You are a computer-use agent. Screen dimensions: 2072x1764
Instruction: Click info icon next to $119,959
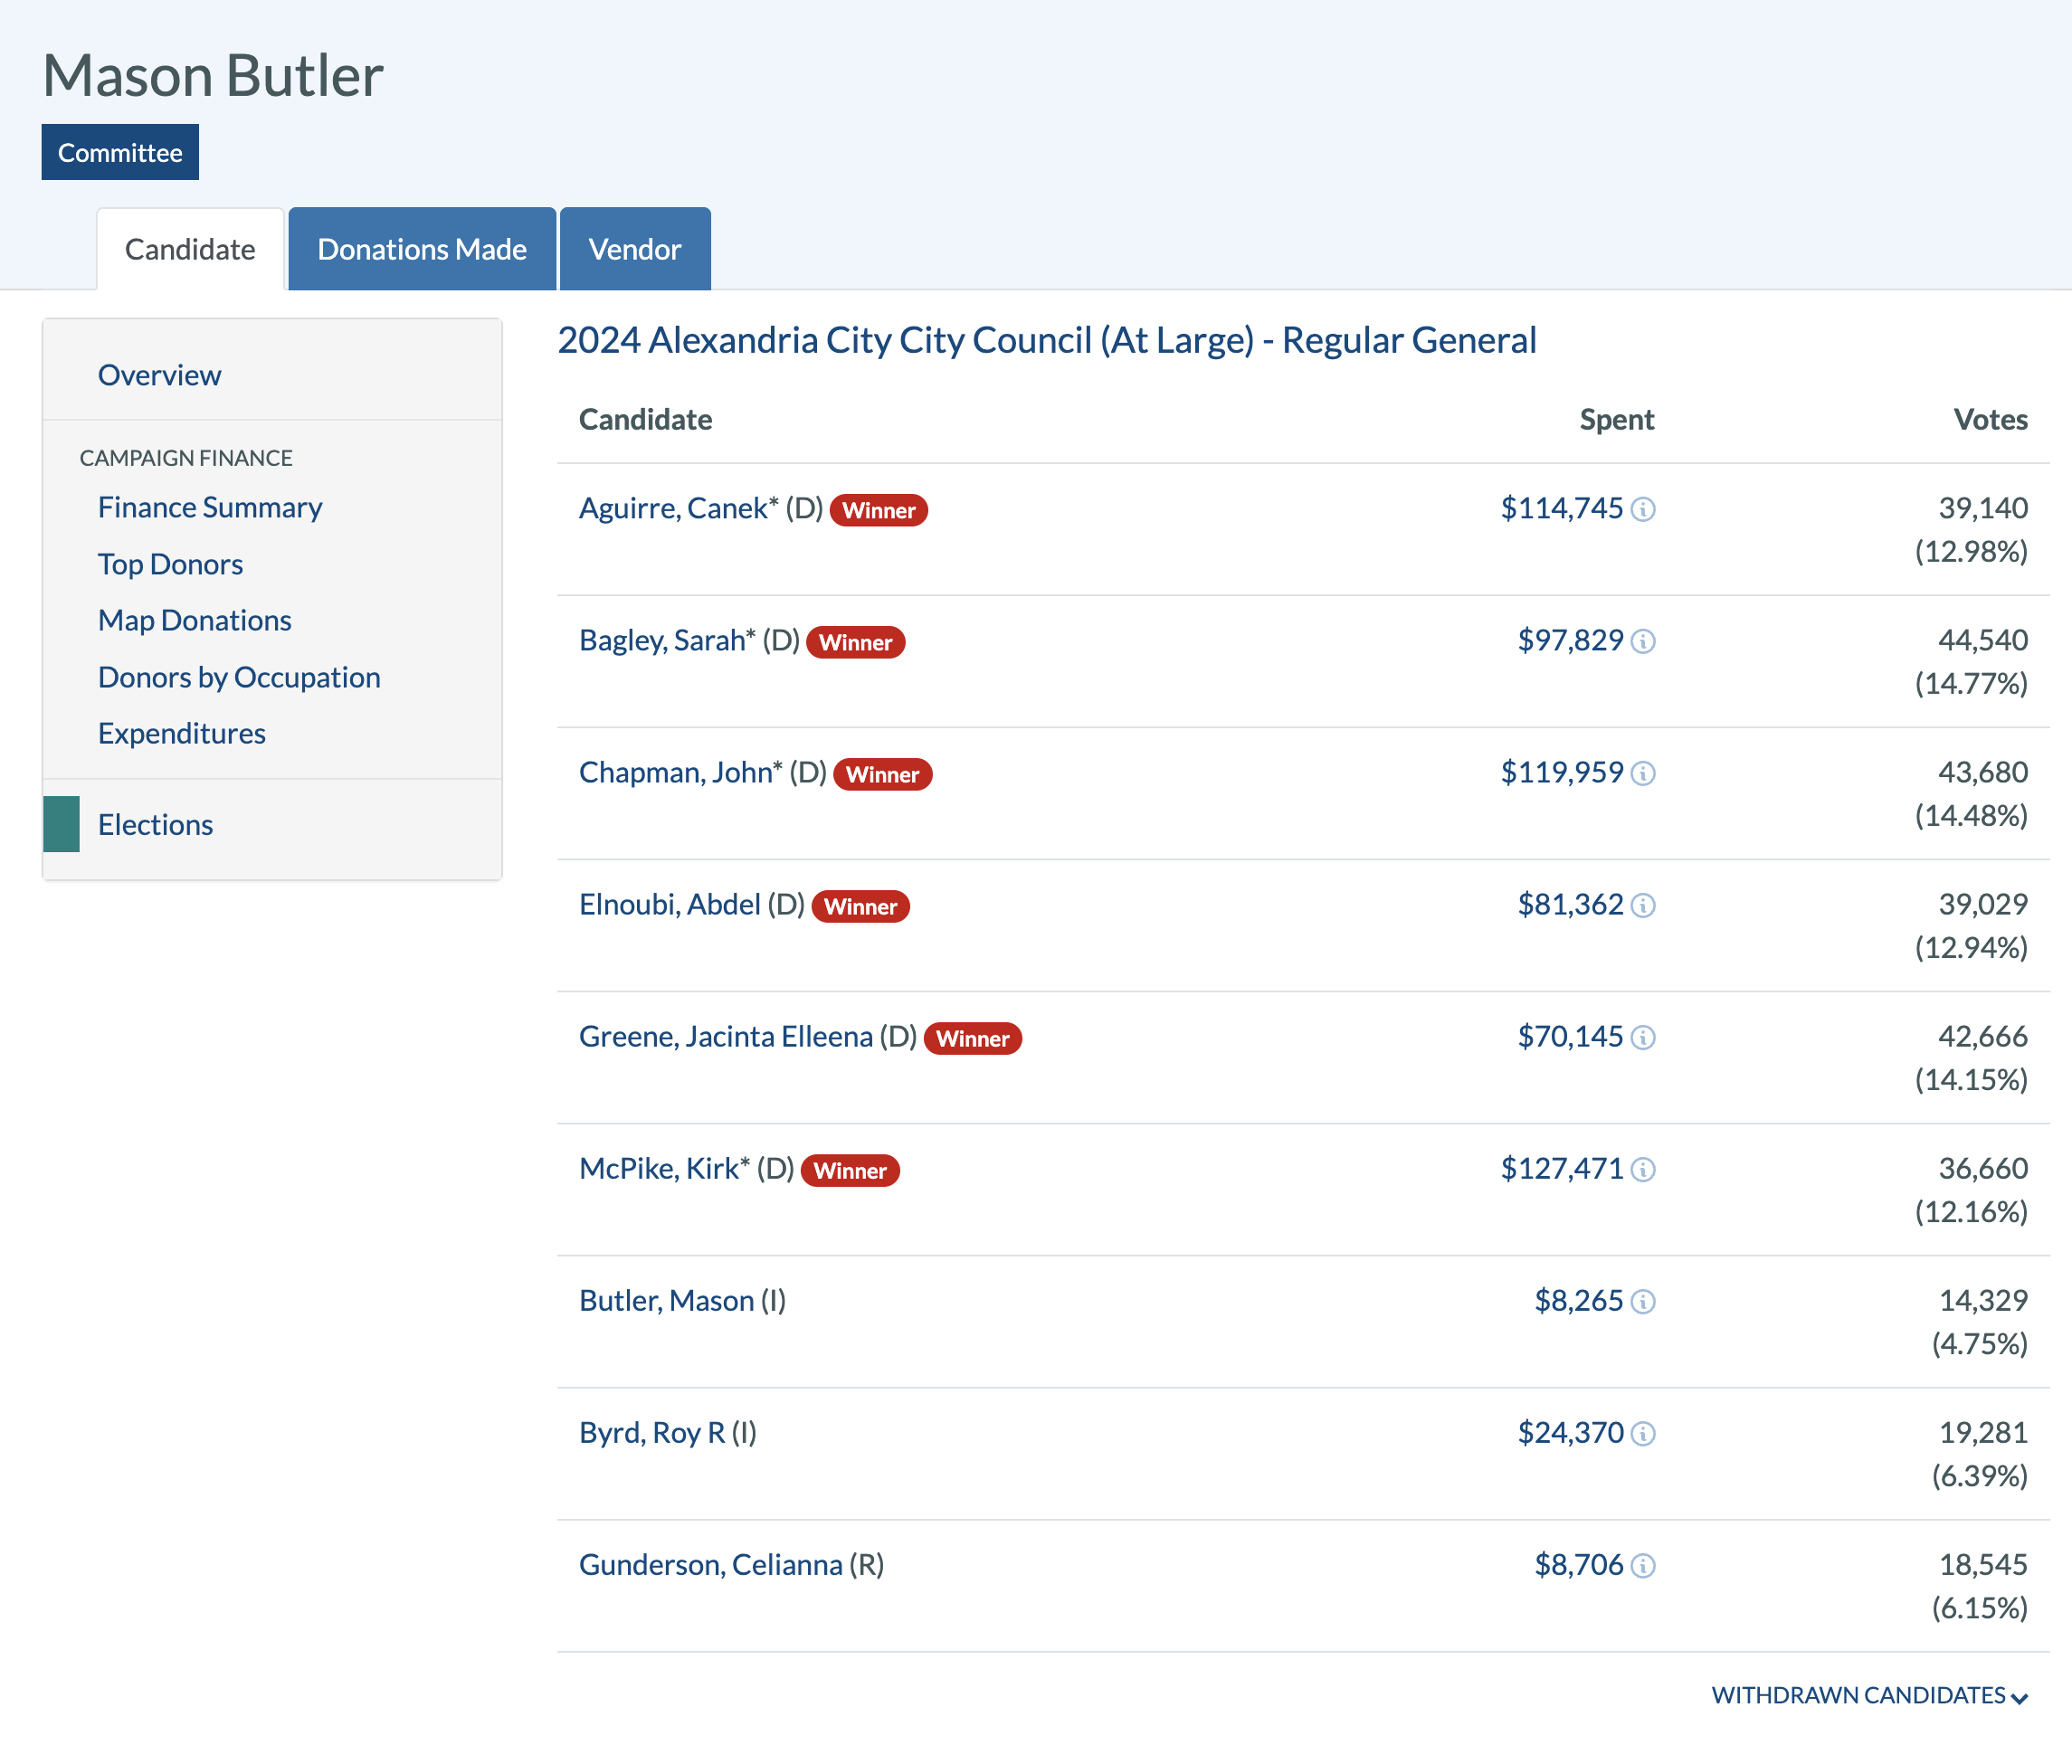(1643, 774)
